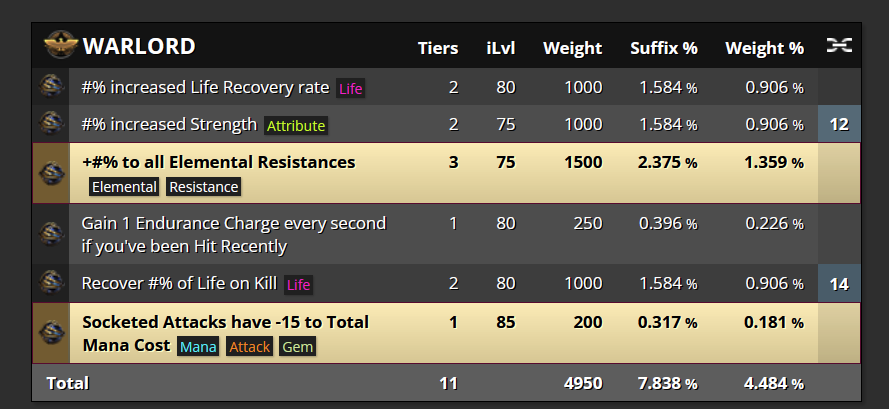Click orb icon beside Recover Life on Kill
Screen dimensions: 889x409
(51, 283)
